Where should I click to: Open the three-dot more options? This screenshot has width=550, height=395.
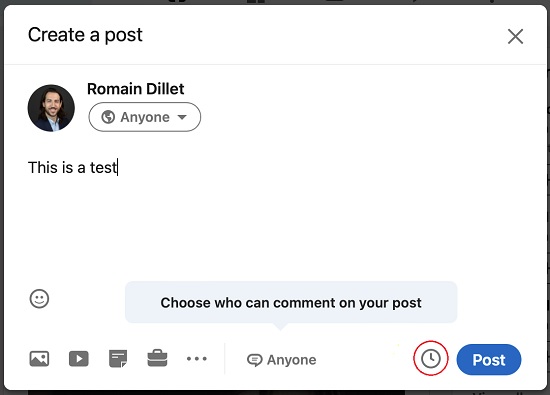(197, 359)
